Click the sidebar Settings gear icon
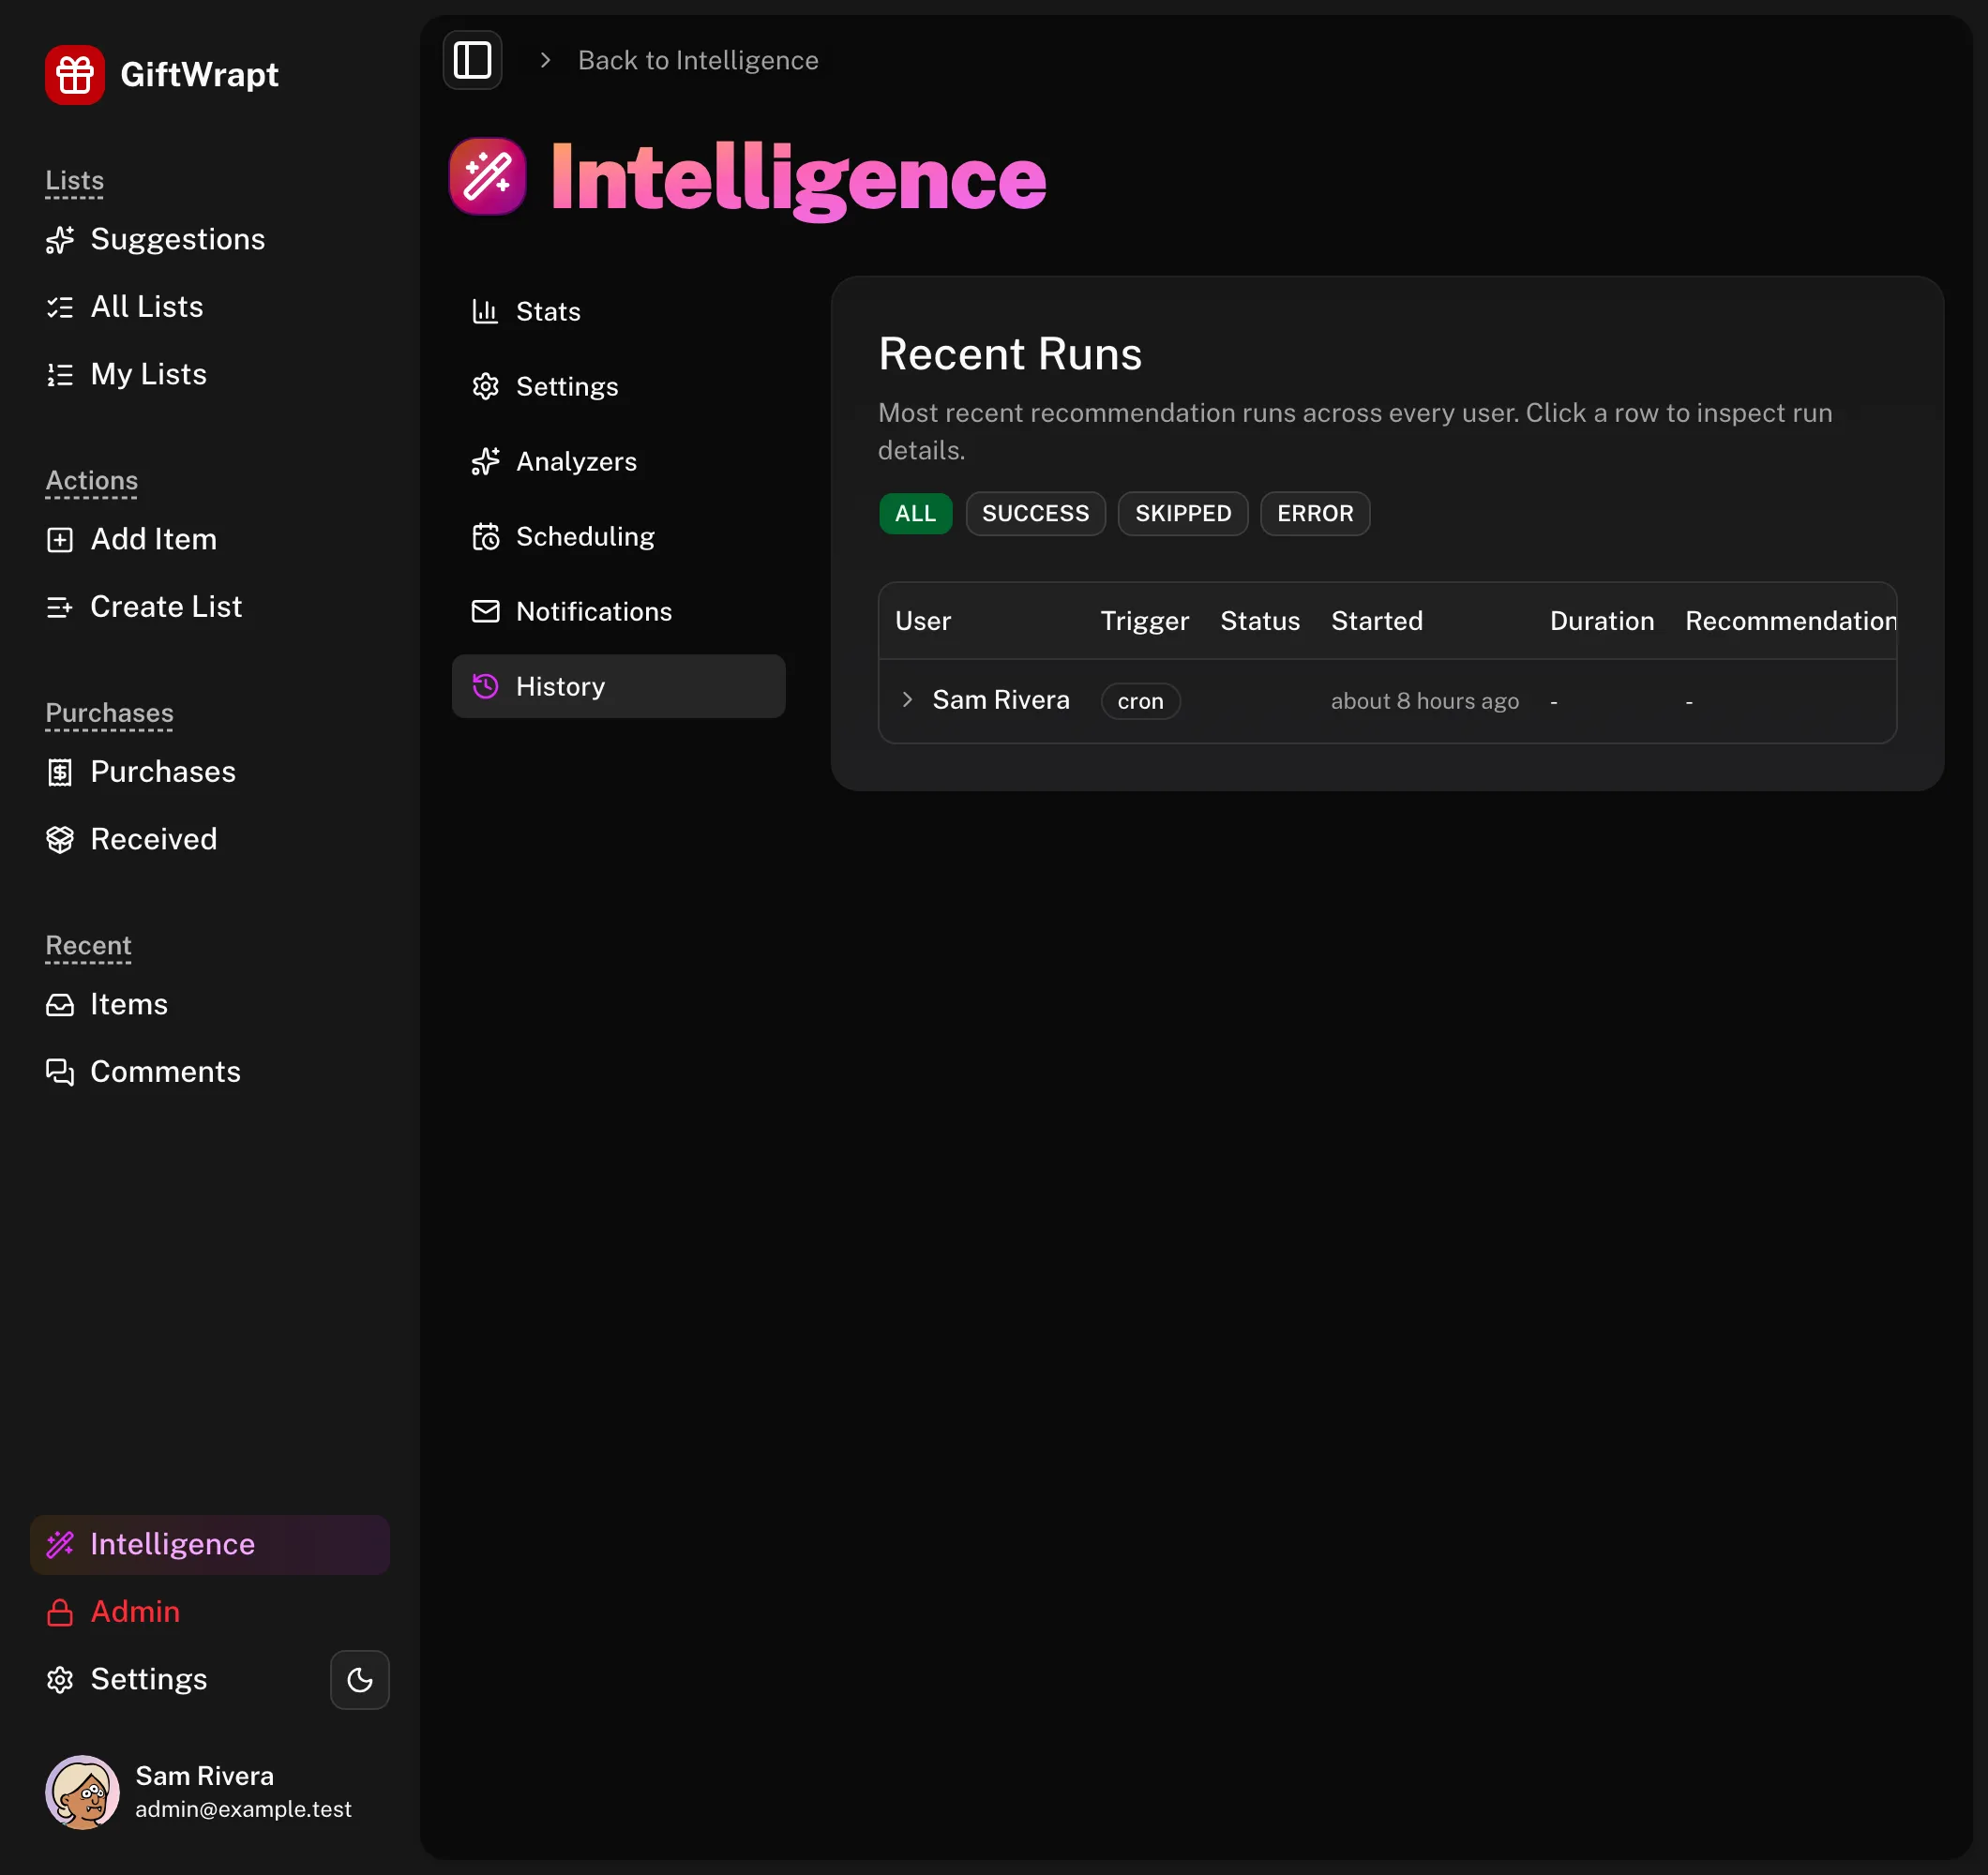The width and height of the screenshot is (1988, 1875). coord(60,1679)
